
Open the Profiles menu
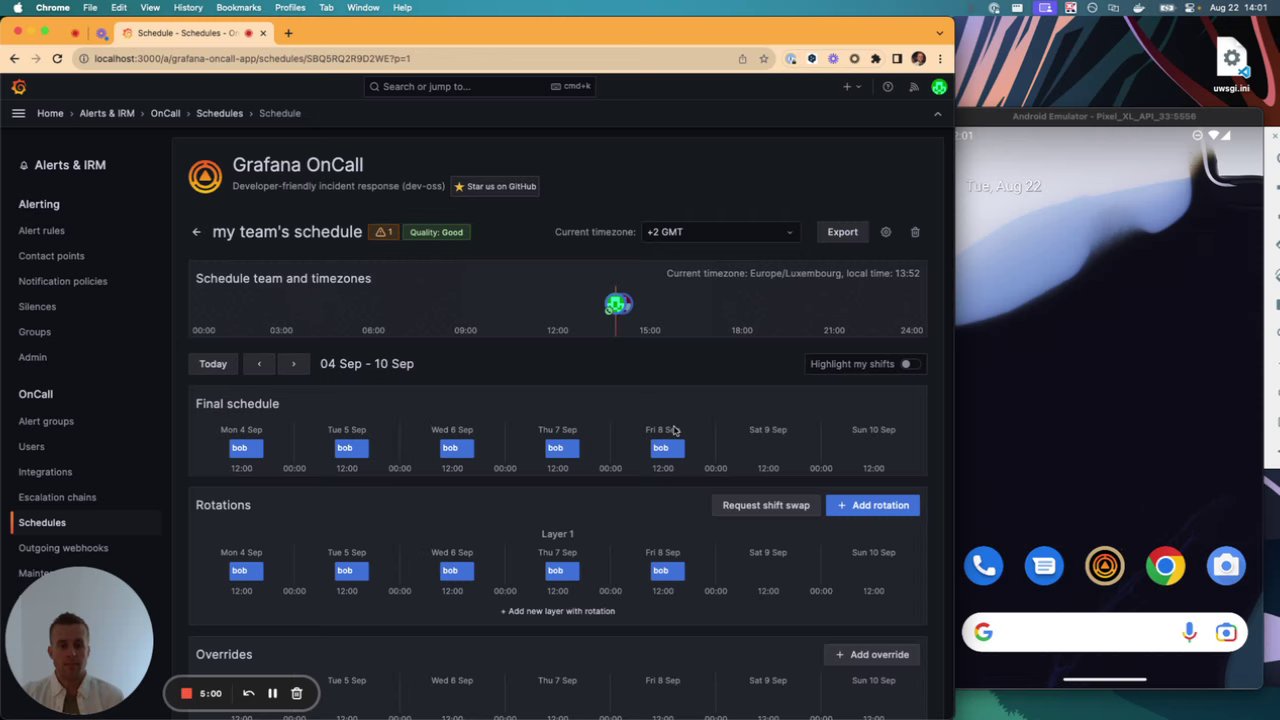click(x=290, y=7)
